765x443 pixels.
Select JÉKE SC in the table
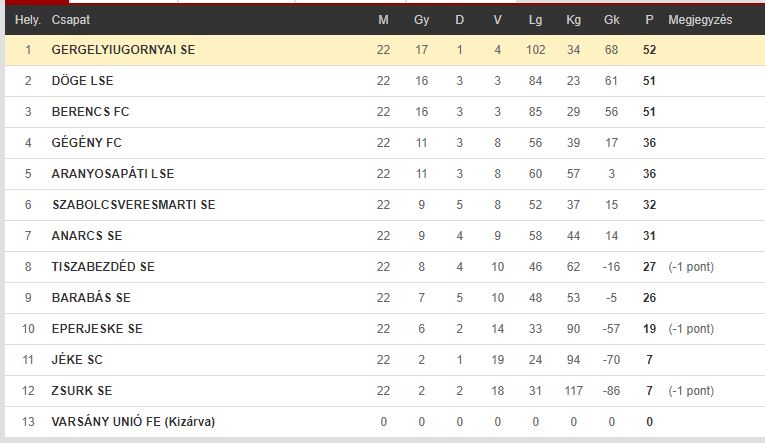[x=77, y=360]
